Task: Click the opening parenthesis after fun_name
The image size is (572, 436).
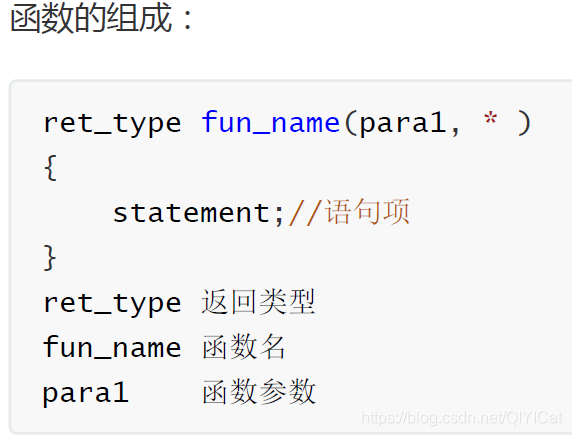Action: pyautogui.click(x=350, y=123)
